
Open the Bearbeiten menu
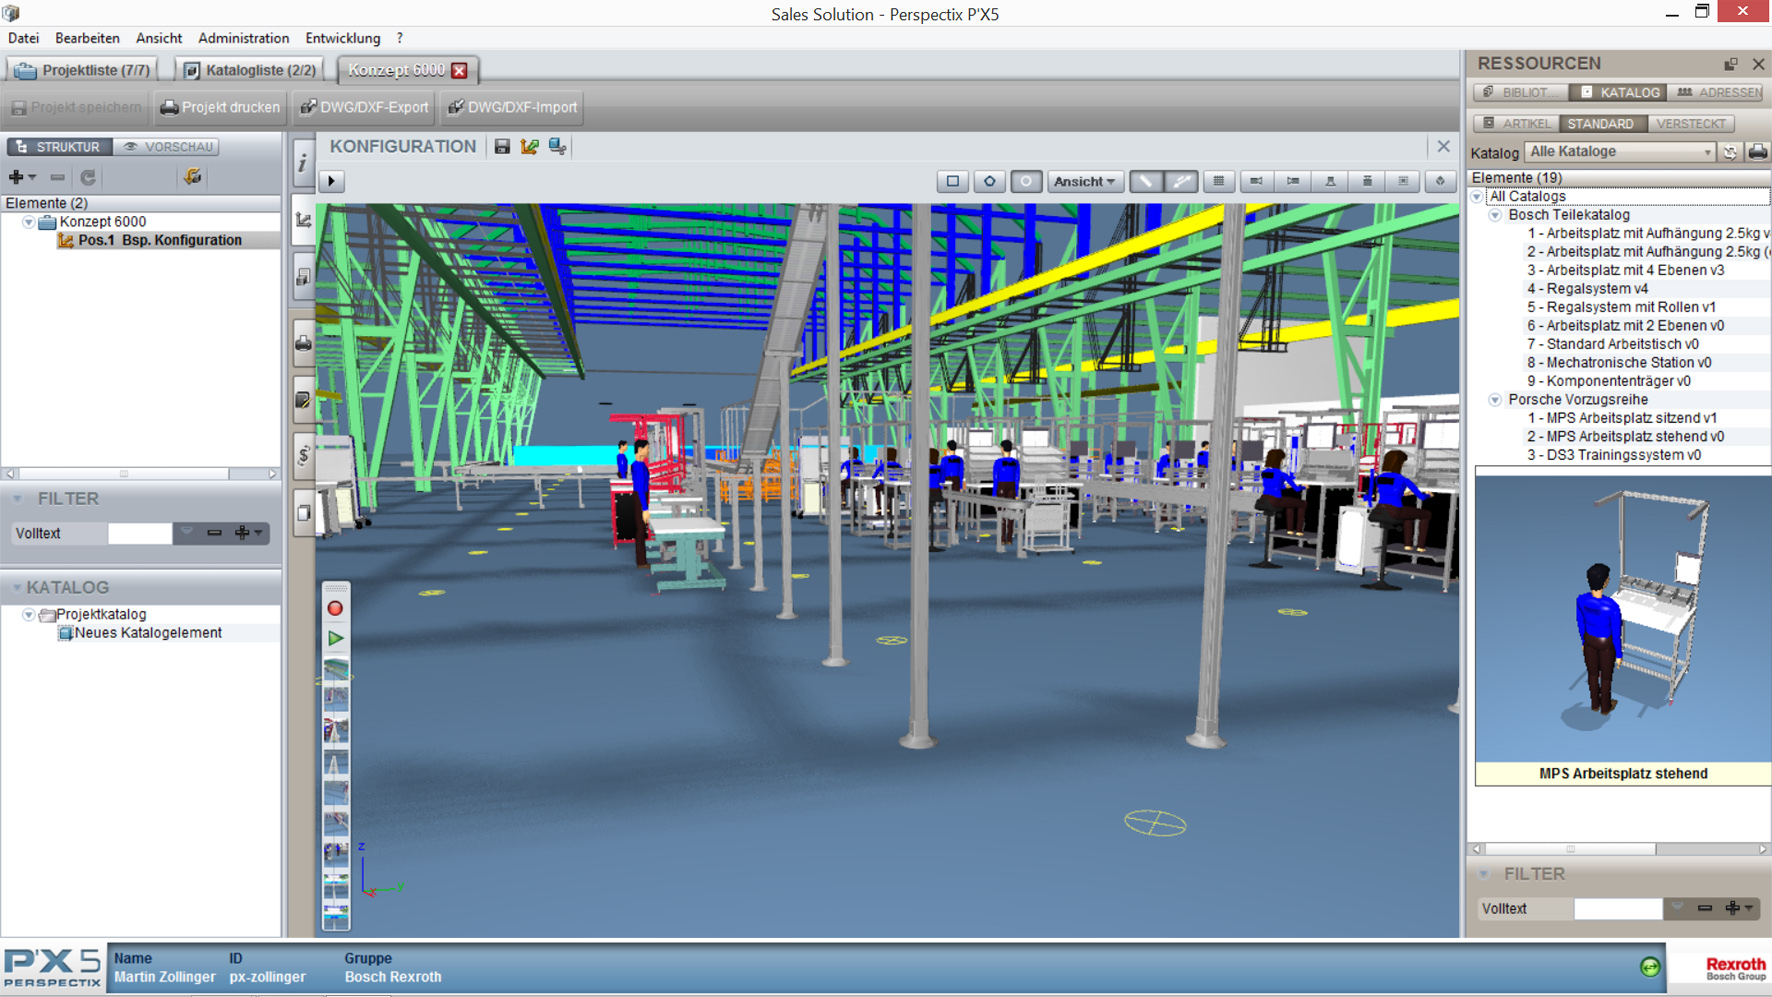(87, 38)
